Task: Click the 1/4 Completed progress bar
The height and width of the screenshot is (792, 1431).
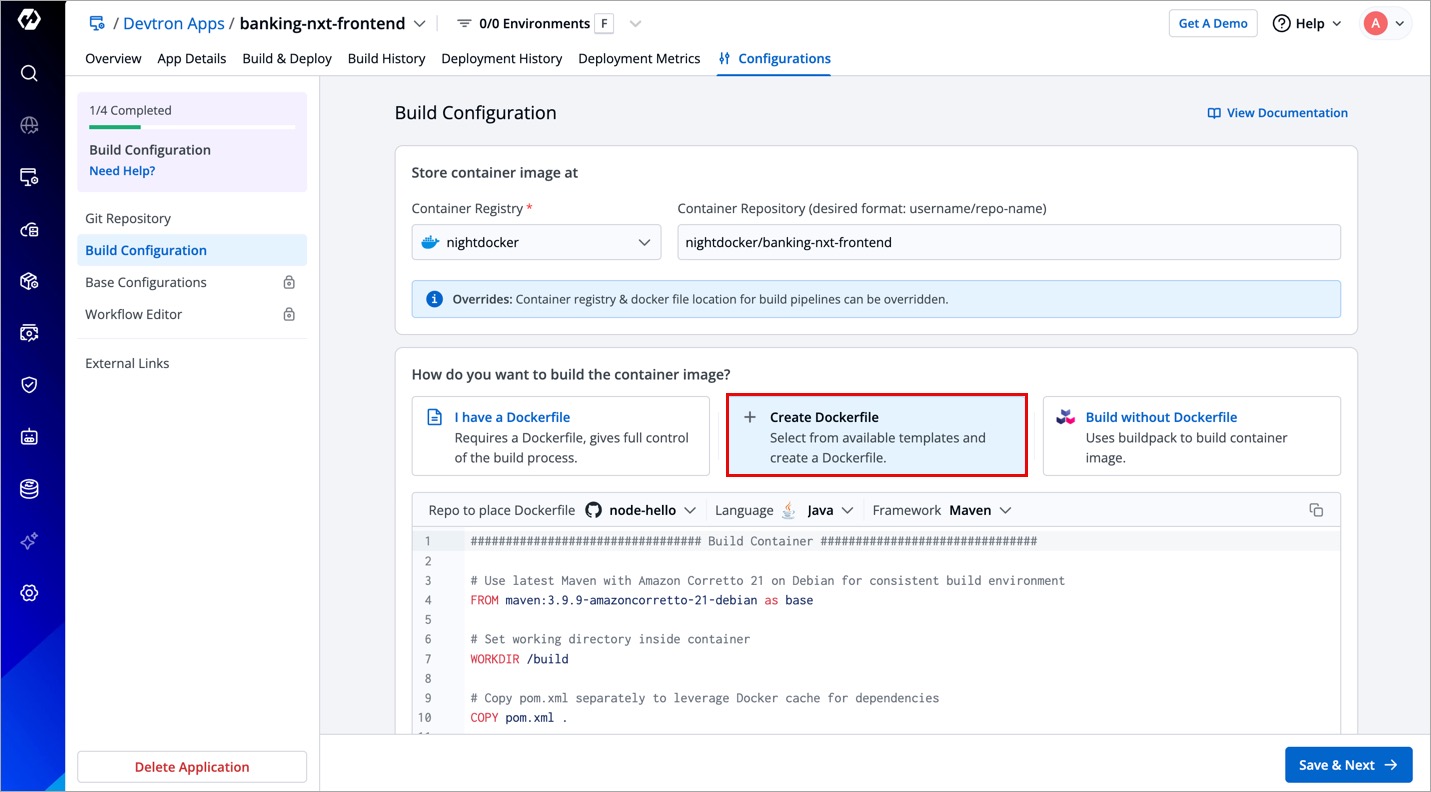Action: 192,127
